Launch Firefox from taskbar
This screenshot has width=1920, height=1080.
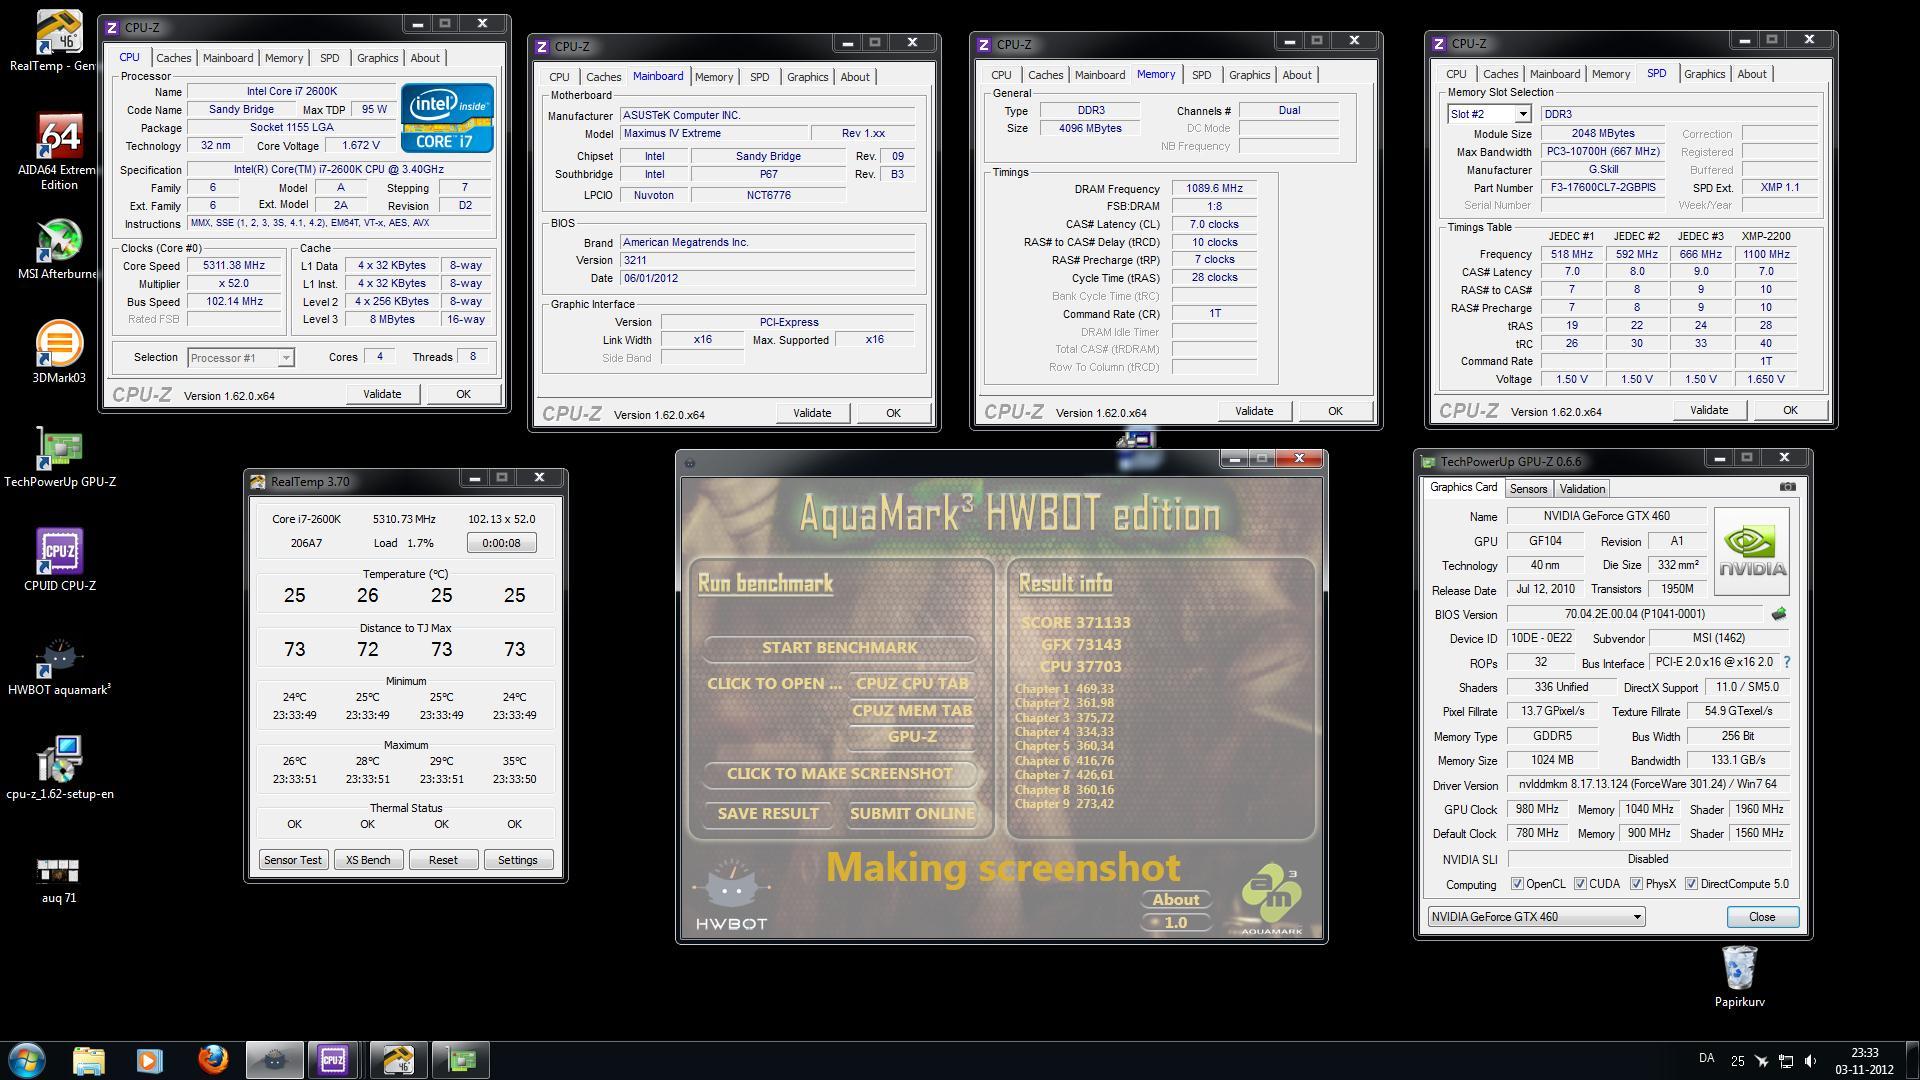pyautogui.click(x=212, y=1060)
